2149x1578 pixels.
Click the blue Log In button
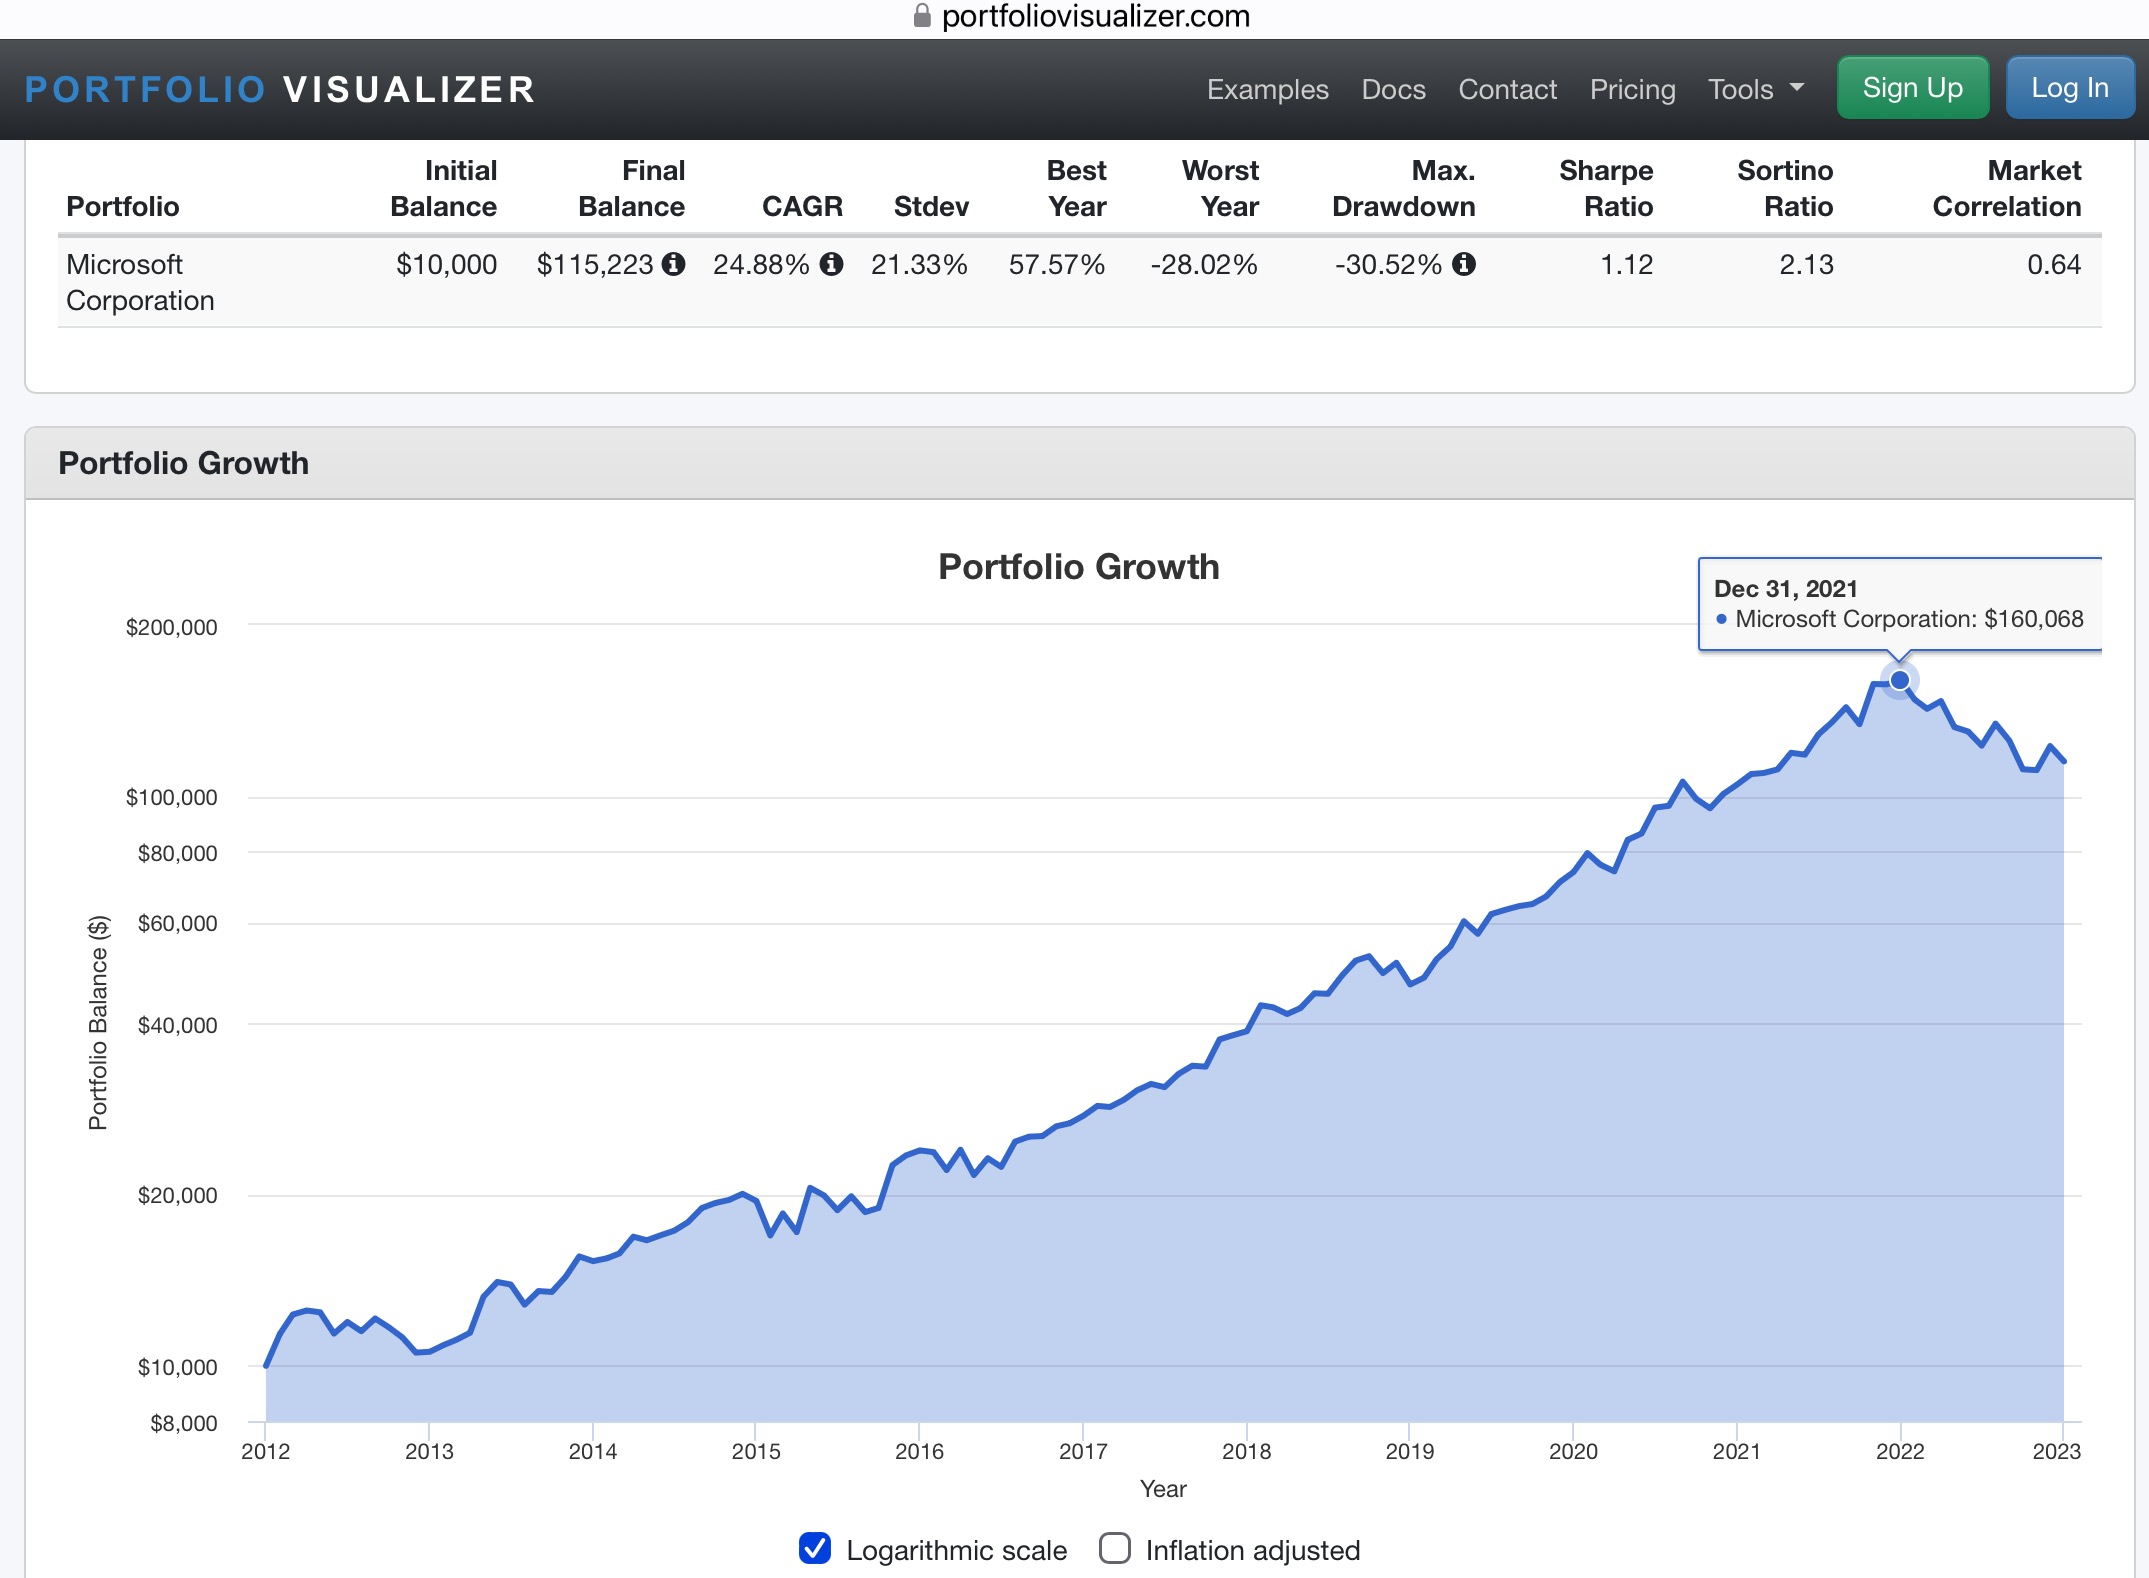(2070, 88)
